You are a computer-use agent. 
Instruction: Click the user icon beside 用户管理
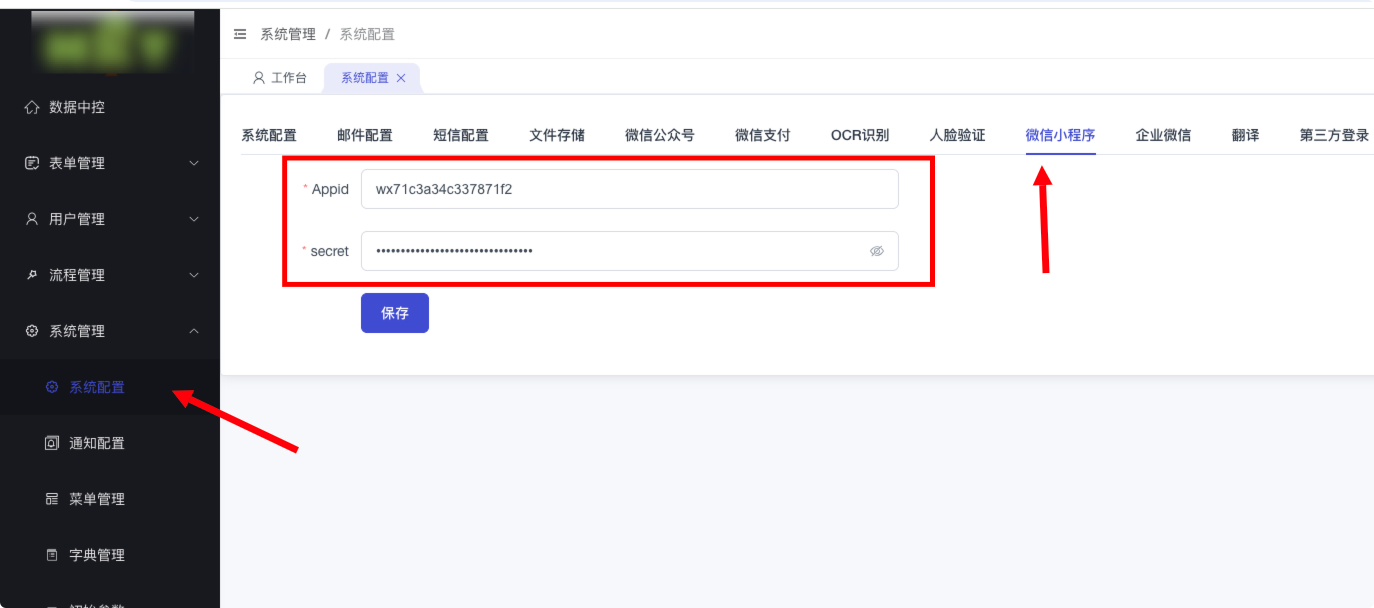(x=32, y=219)
